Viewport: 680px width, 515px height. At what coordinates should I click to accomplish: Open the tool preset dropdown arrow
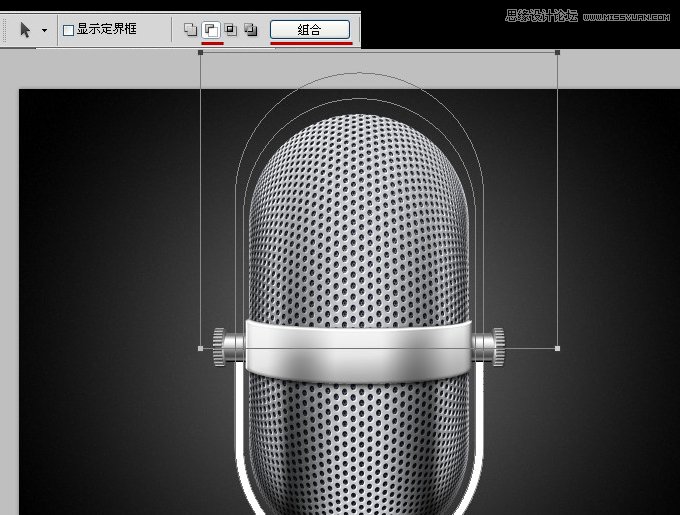coord(44,30)
